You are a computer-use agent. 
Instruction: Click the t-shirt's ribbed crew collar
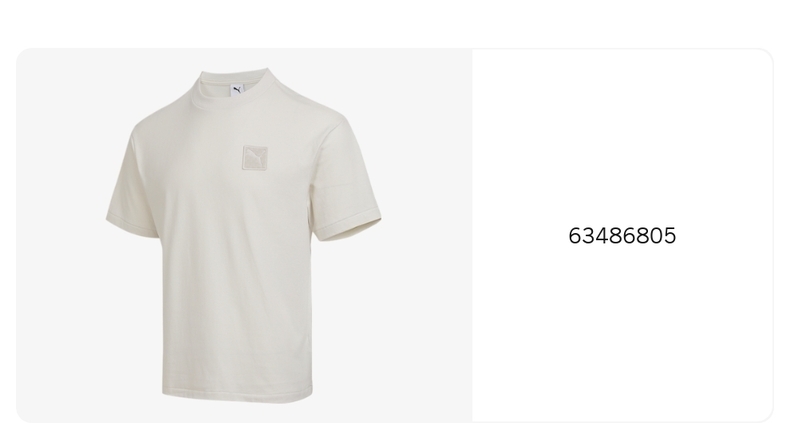click(x=234, y=87)
